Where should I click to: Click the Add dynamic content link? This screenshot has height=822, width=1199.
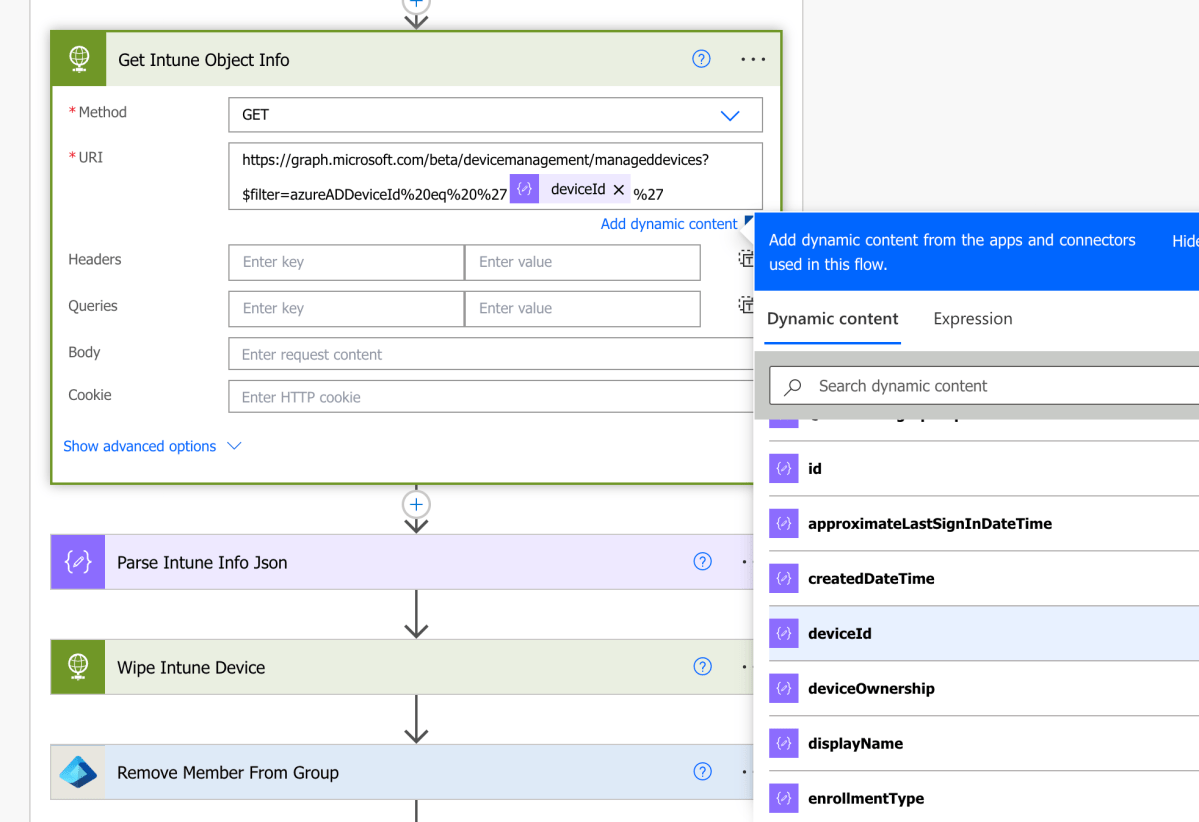[669, 223]
